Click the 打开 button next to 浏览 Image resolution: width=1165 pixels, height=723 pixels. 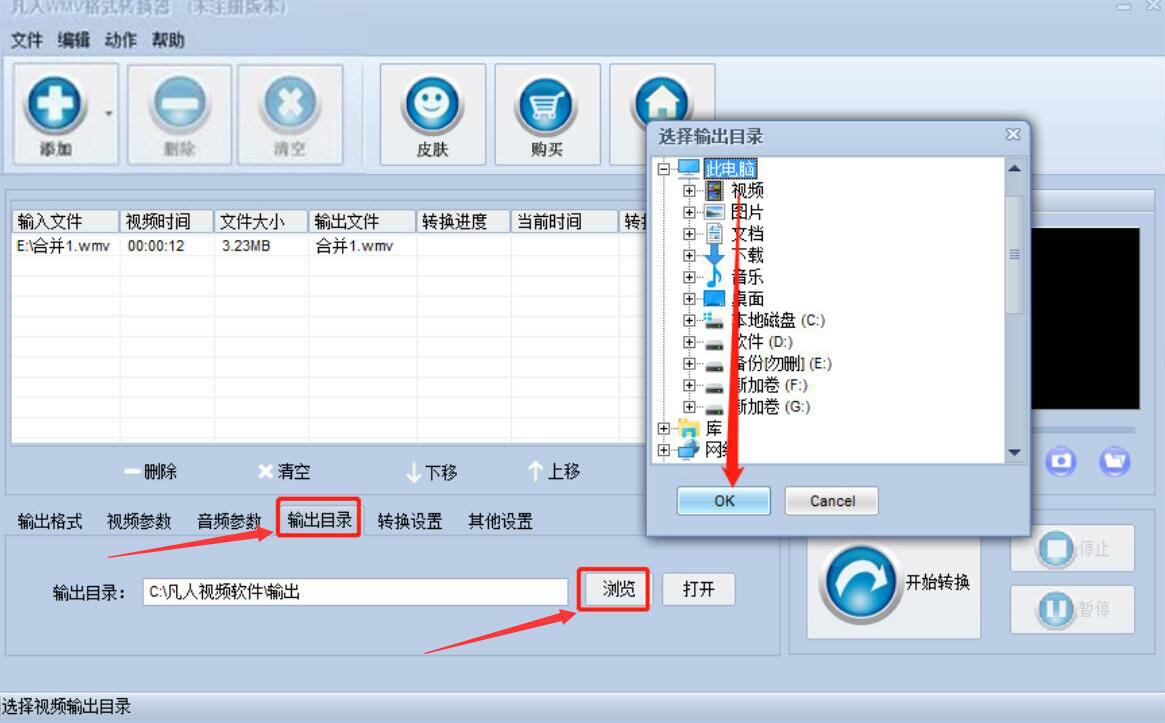(698, 589)
